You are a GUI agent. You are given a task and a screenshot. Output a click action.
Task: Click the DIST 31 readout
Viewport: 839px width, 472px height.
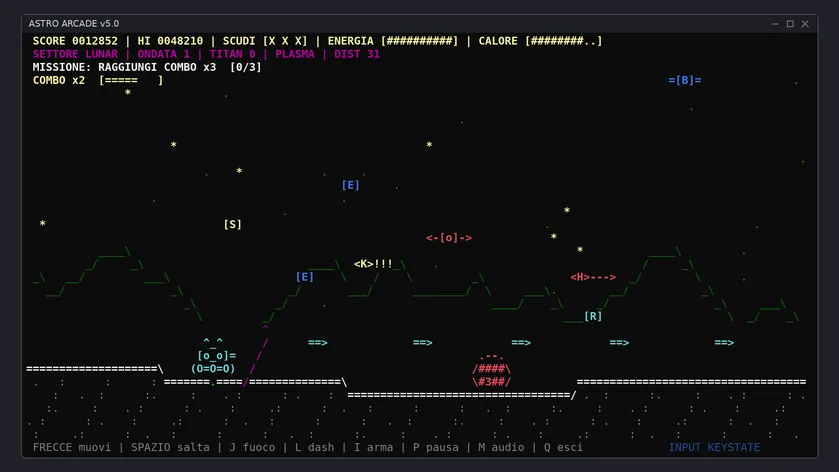(357, 54)
